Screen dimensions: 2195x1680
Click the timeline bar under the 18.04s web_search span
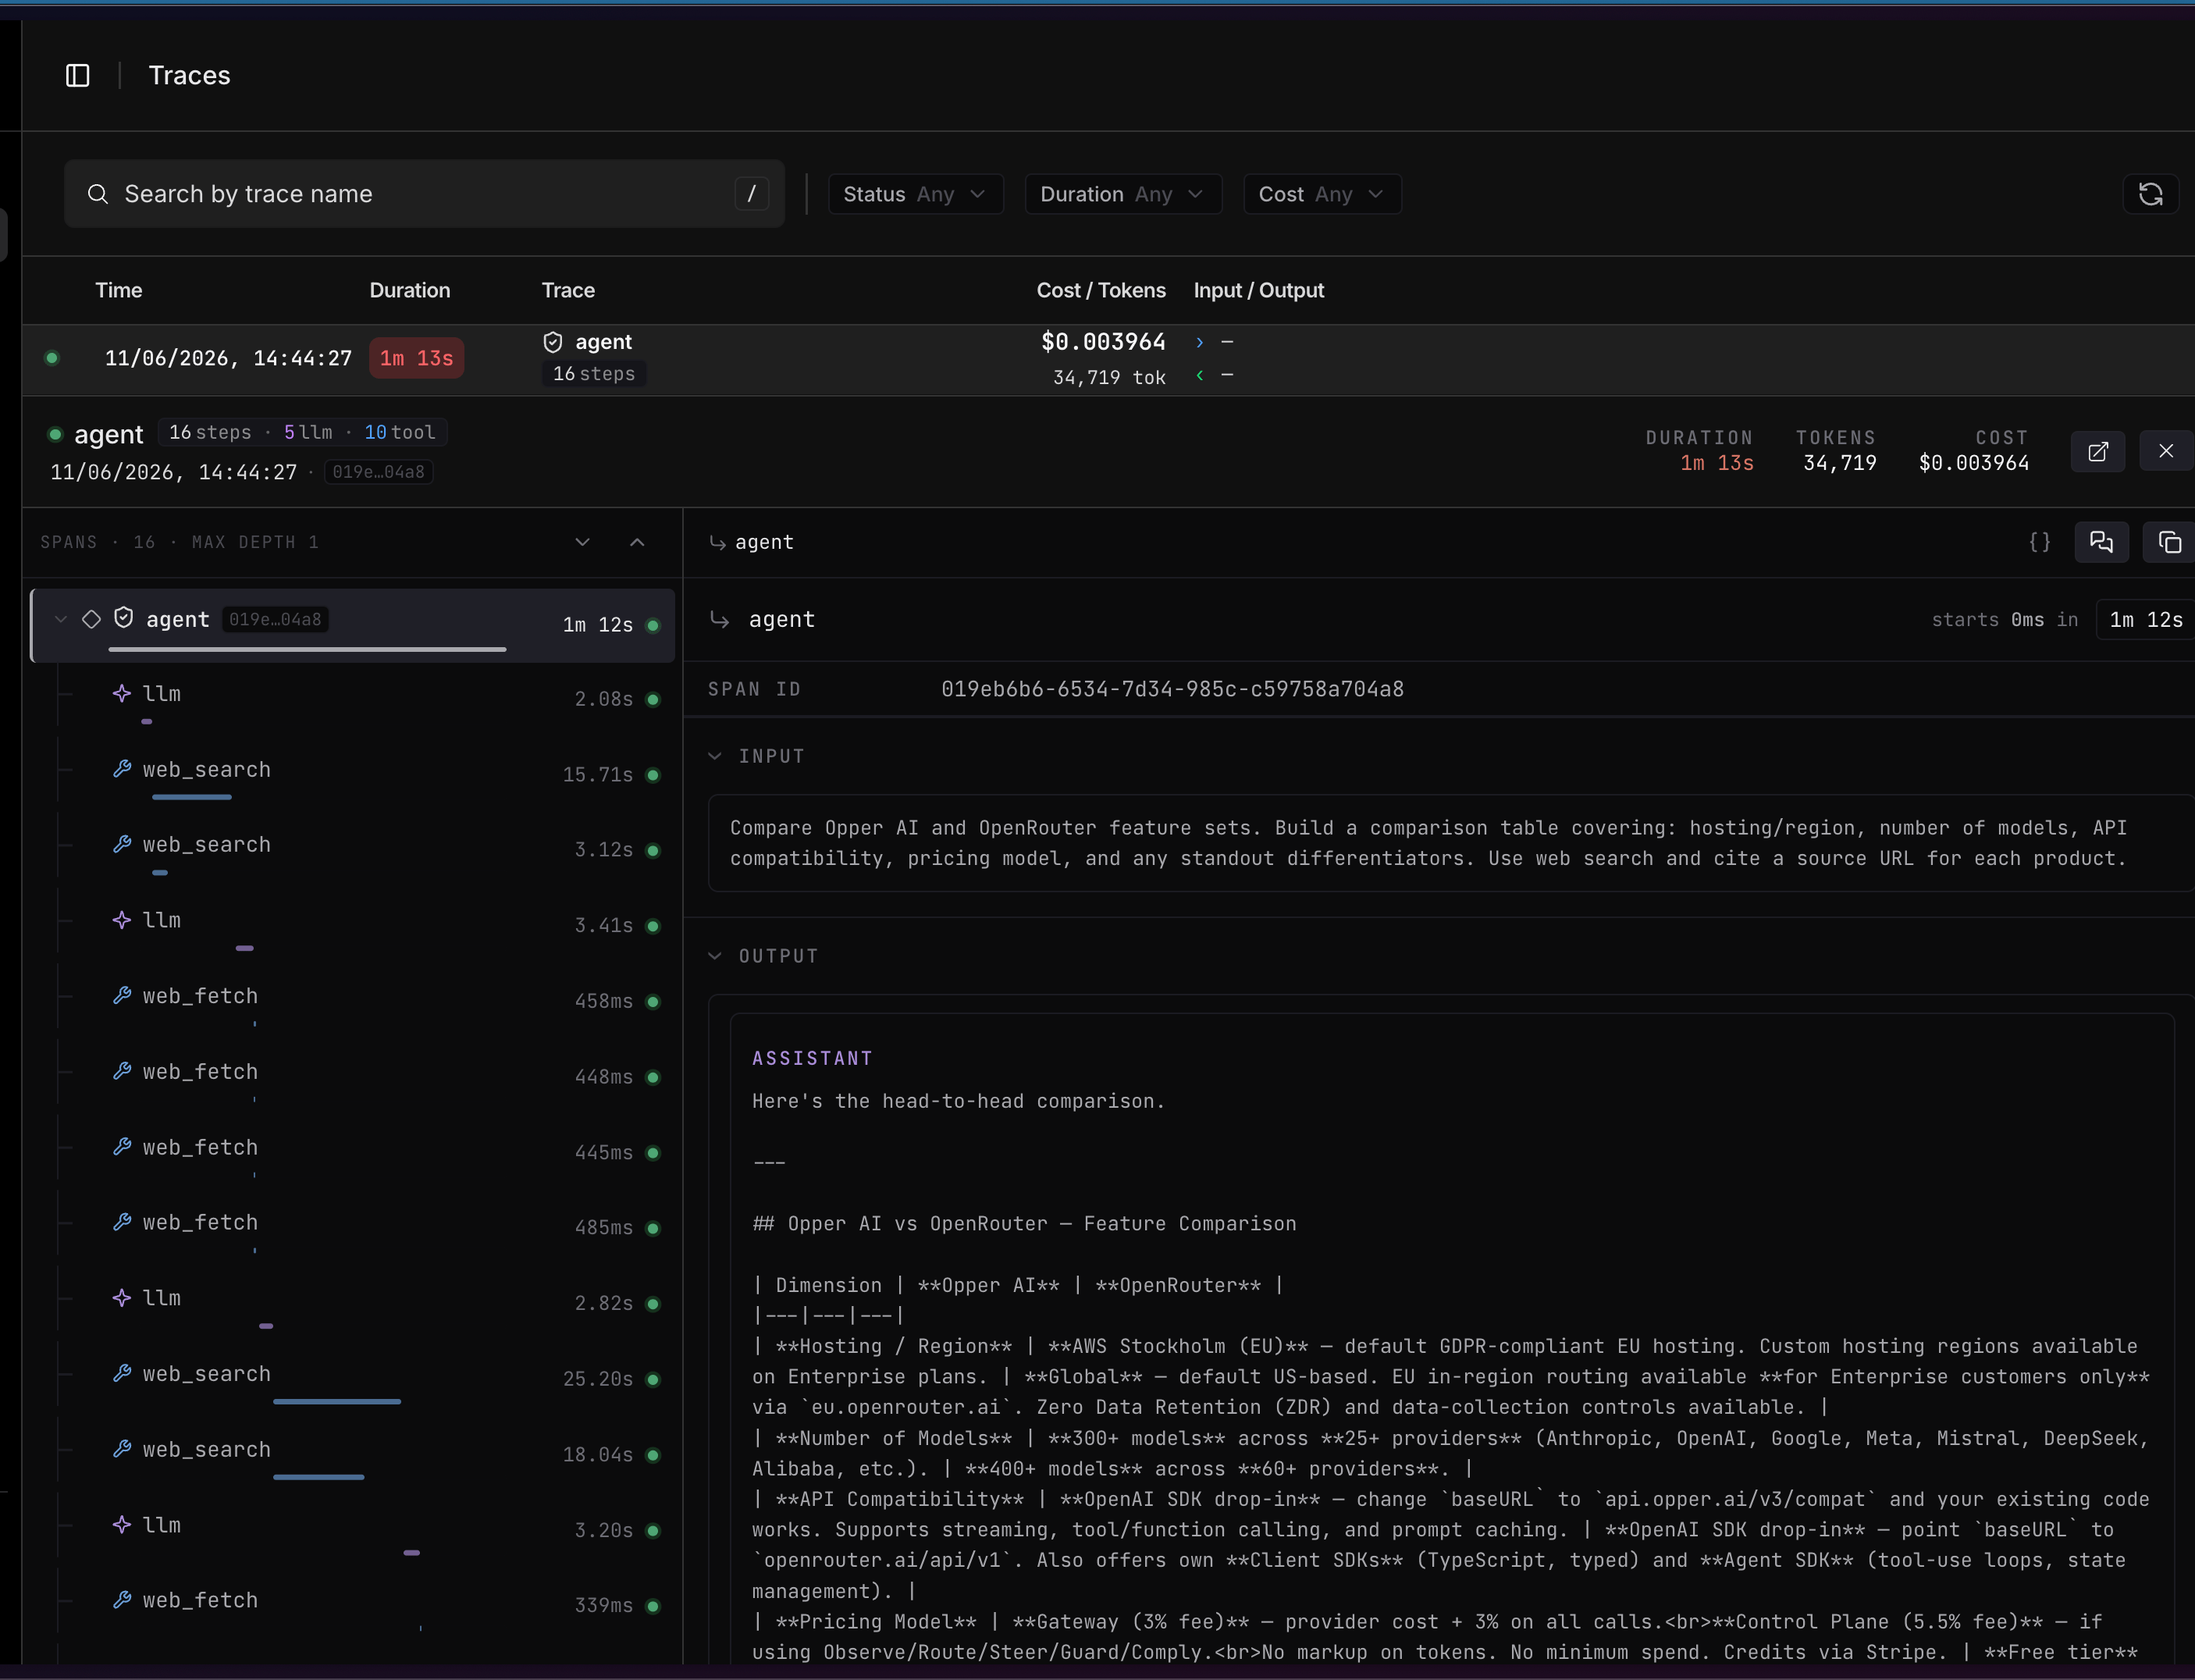point(319,1477)
